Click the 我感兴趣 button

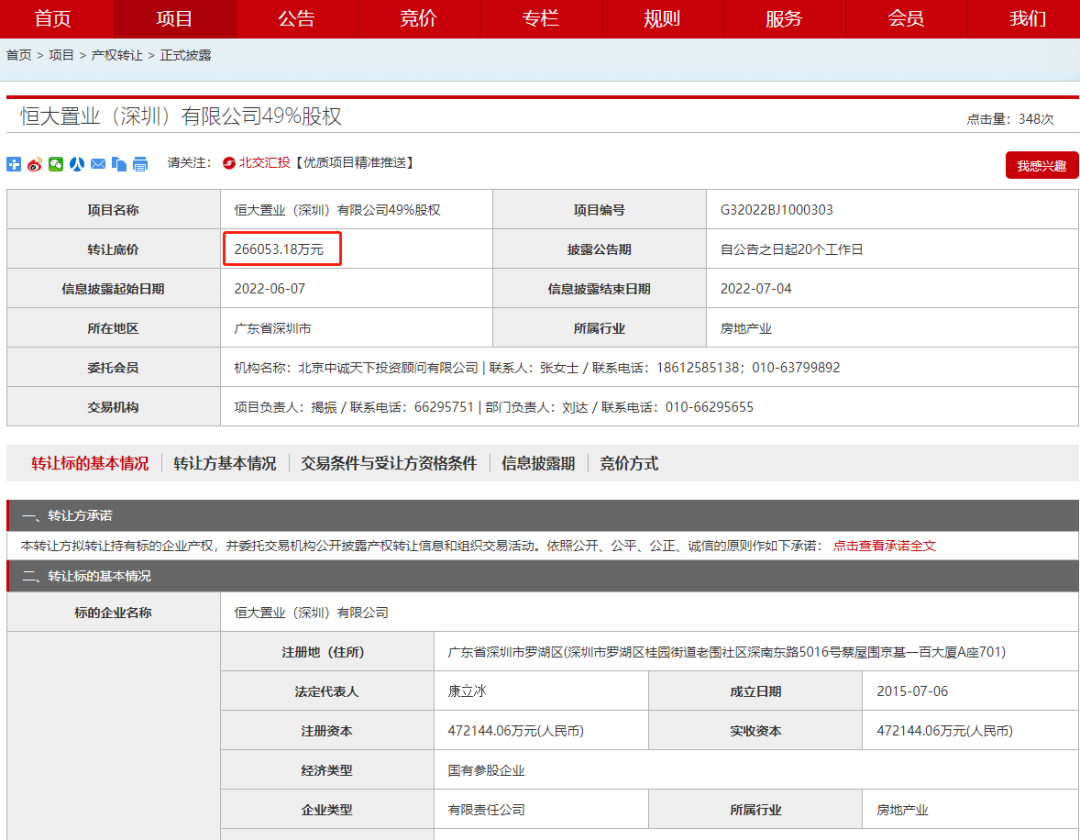click(x=1040, y=164)
